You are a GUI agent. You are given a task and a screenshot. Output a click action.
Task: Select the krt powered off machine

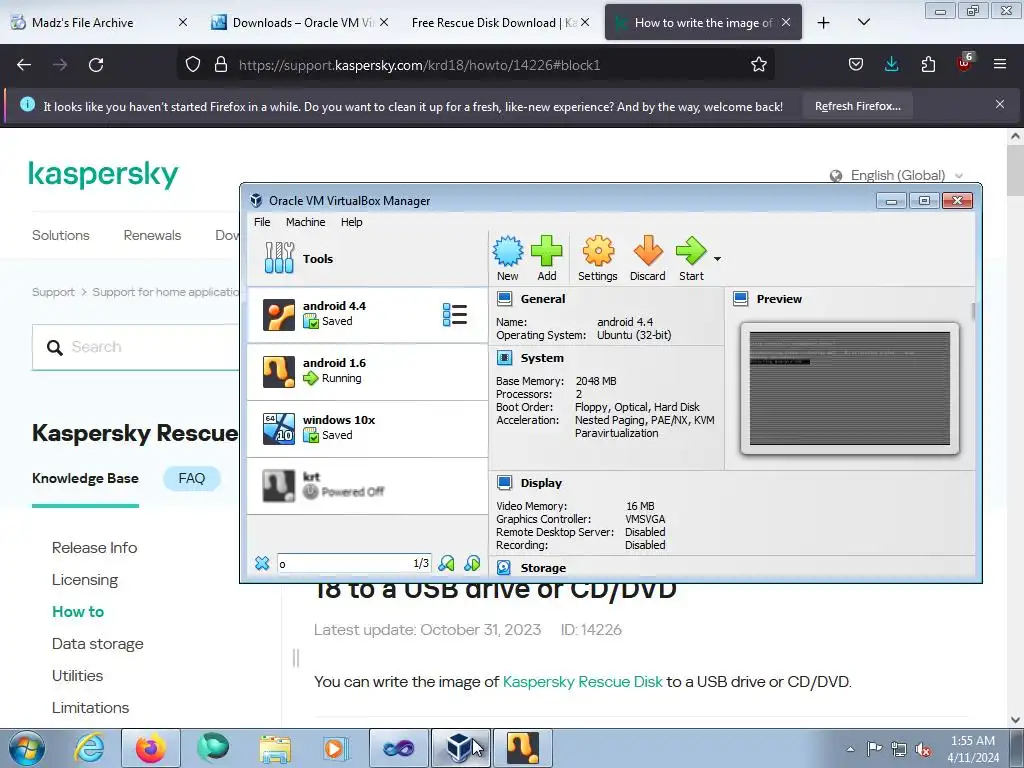point(367,485)
